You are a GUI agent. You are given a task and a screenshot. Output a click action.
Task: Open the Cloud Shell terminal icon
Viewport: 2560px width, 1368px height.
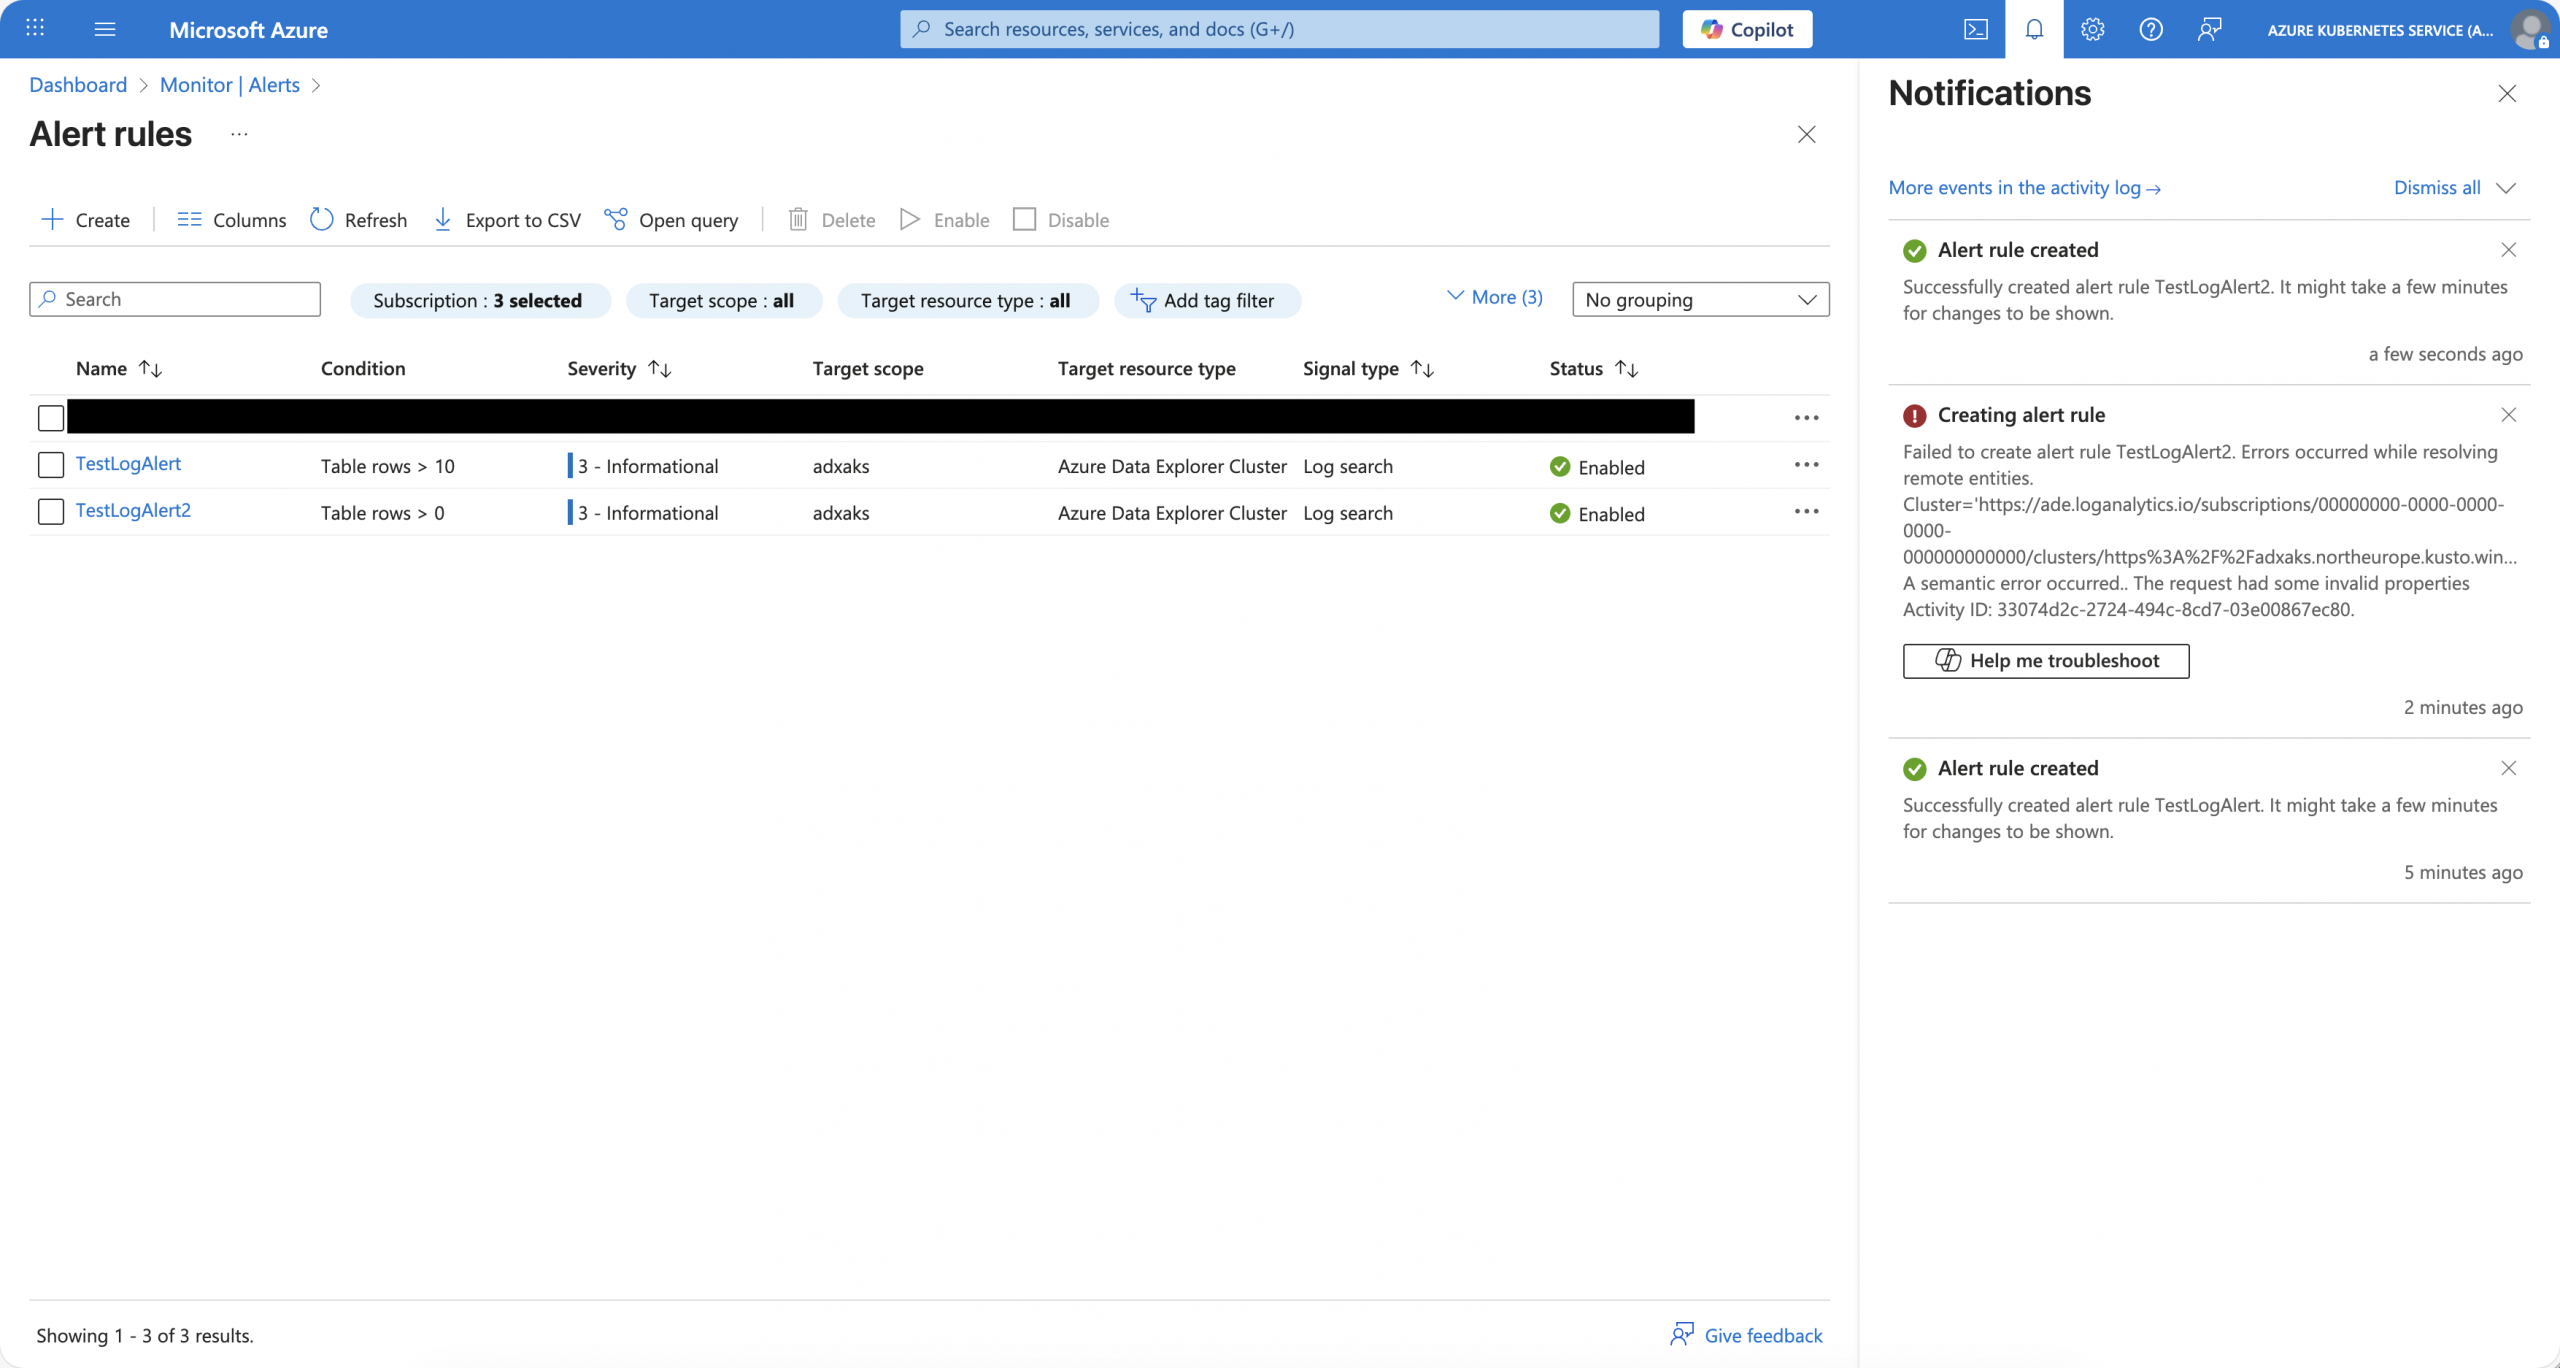coord(1975,29)
